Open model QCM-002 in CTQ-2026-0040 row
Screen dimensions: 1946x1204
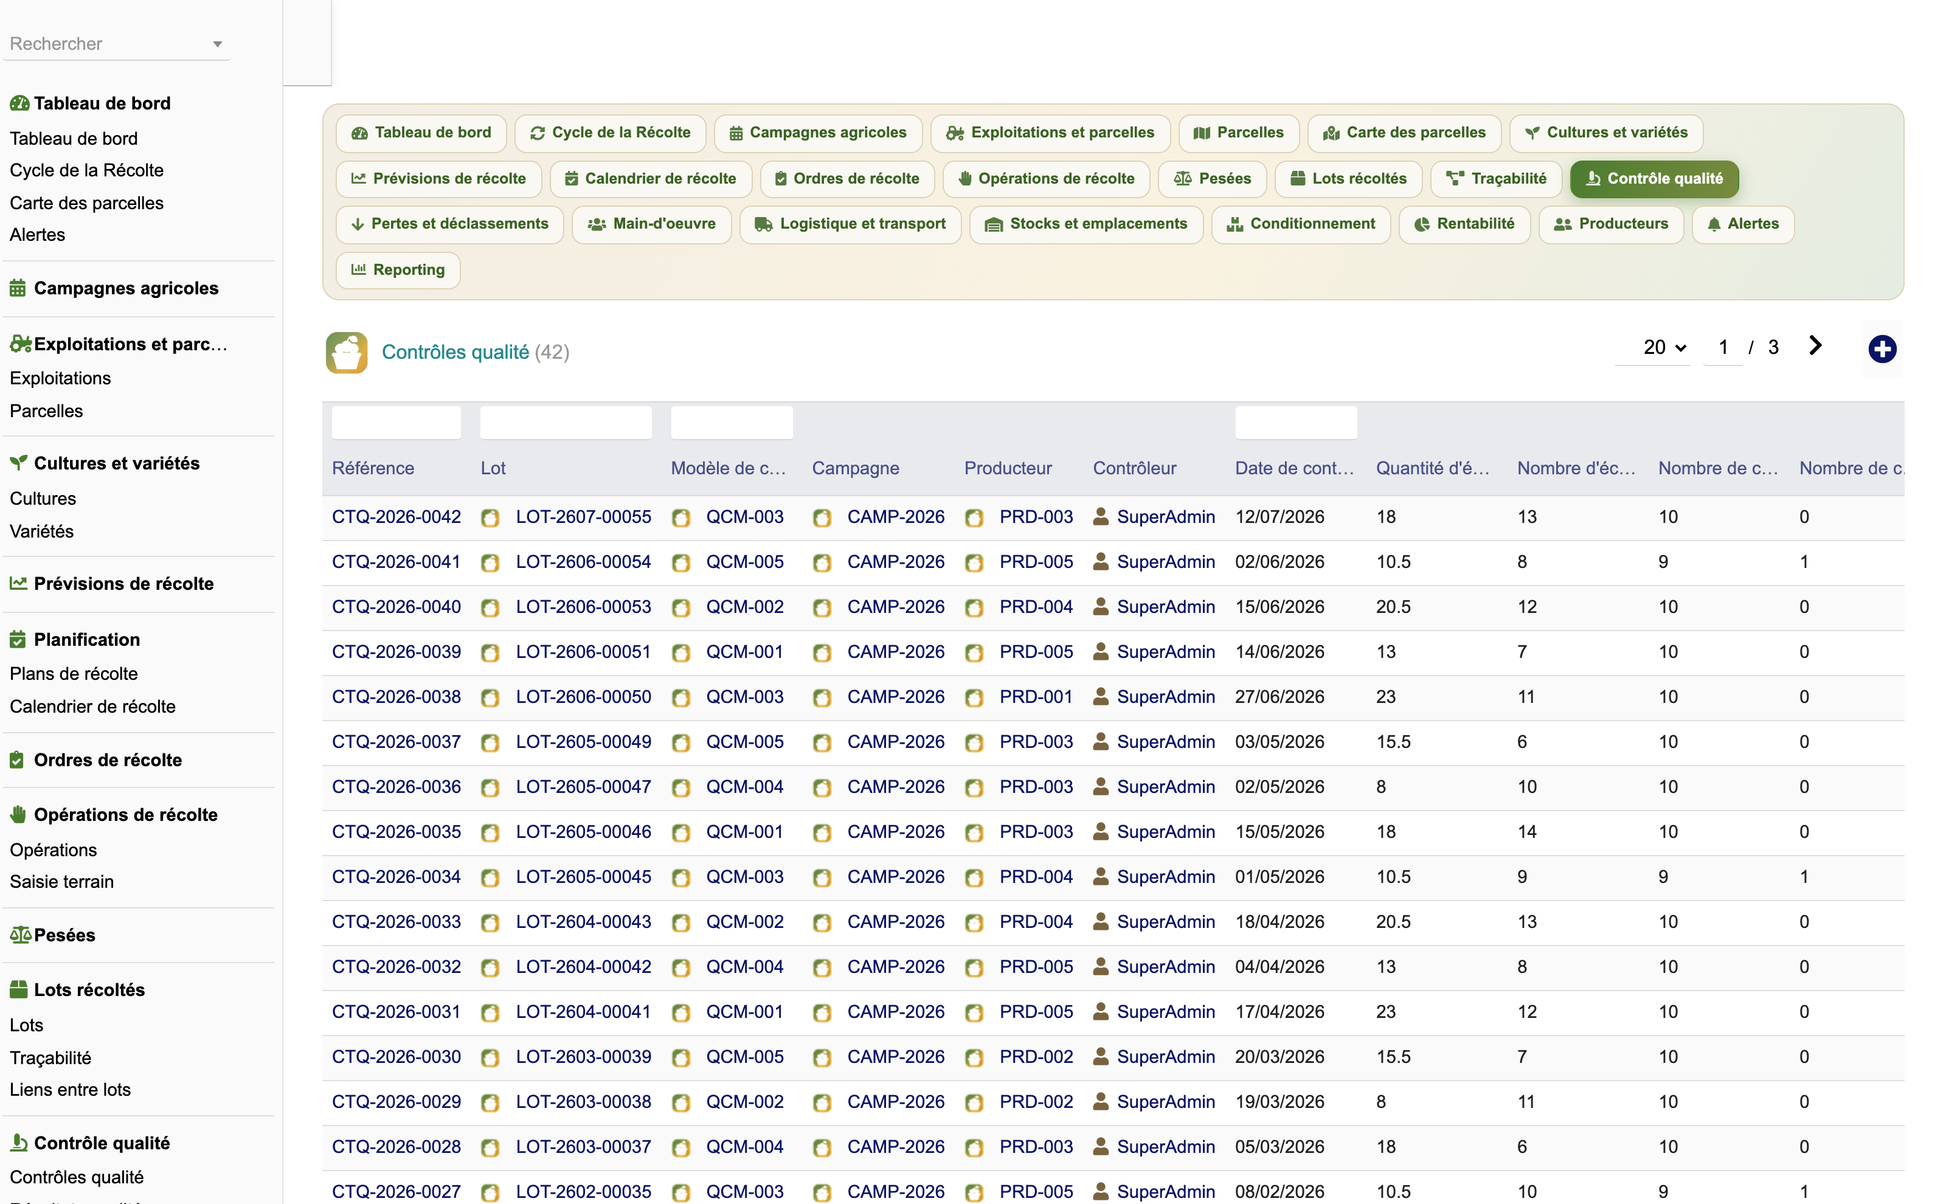tap(745, 607)
